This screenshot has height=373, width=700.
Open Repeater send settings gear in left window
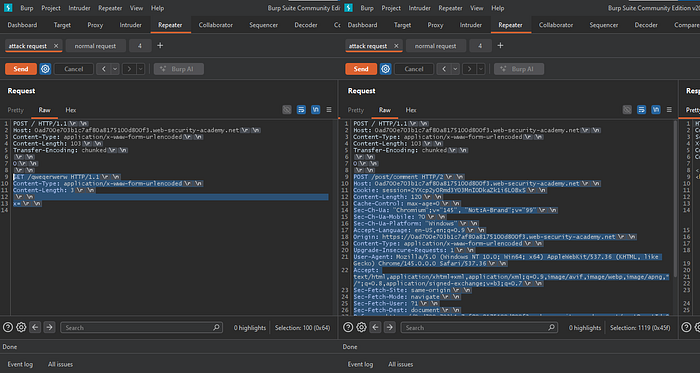click(x=45, y=69)
